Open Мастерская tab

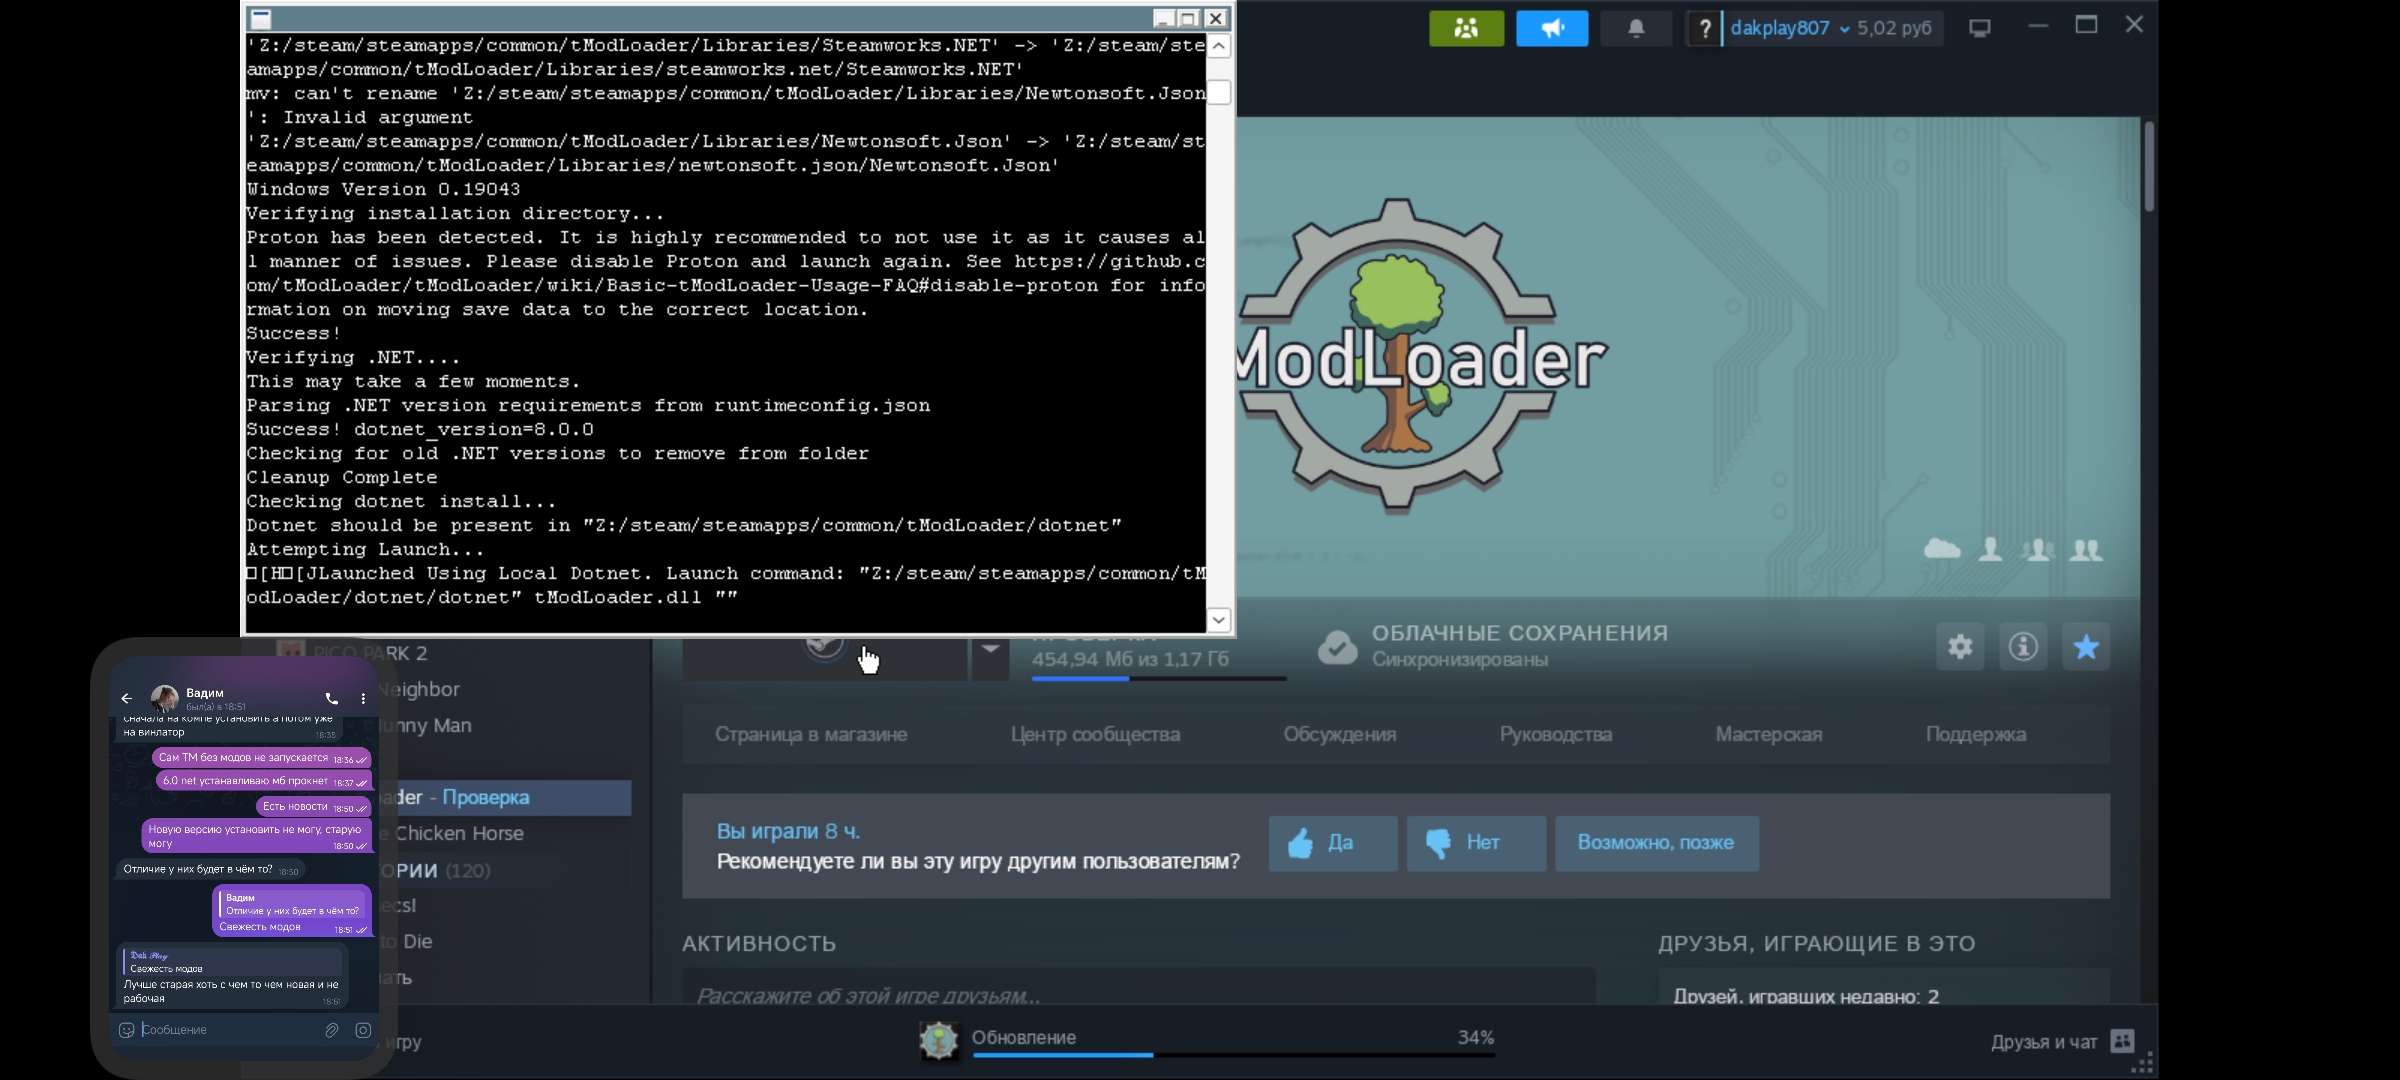click(1768, 734)
